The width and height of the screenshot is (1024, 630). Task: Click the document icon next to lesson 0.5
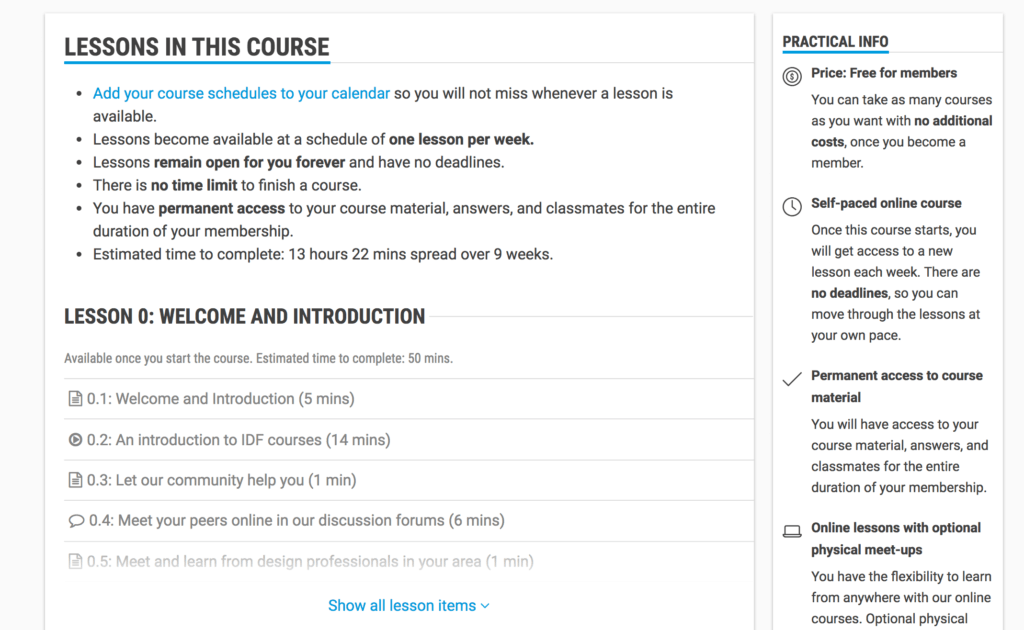pyautogui.click(x=75, y=561)
